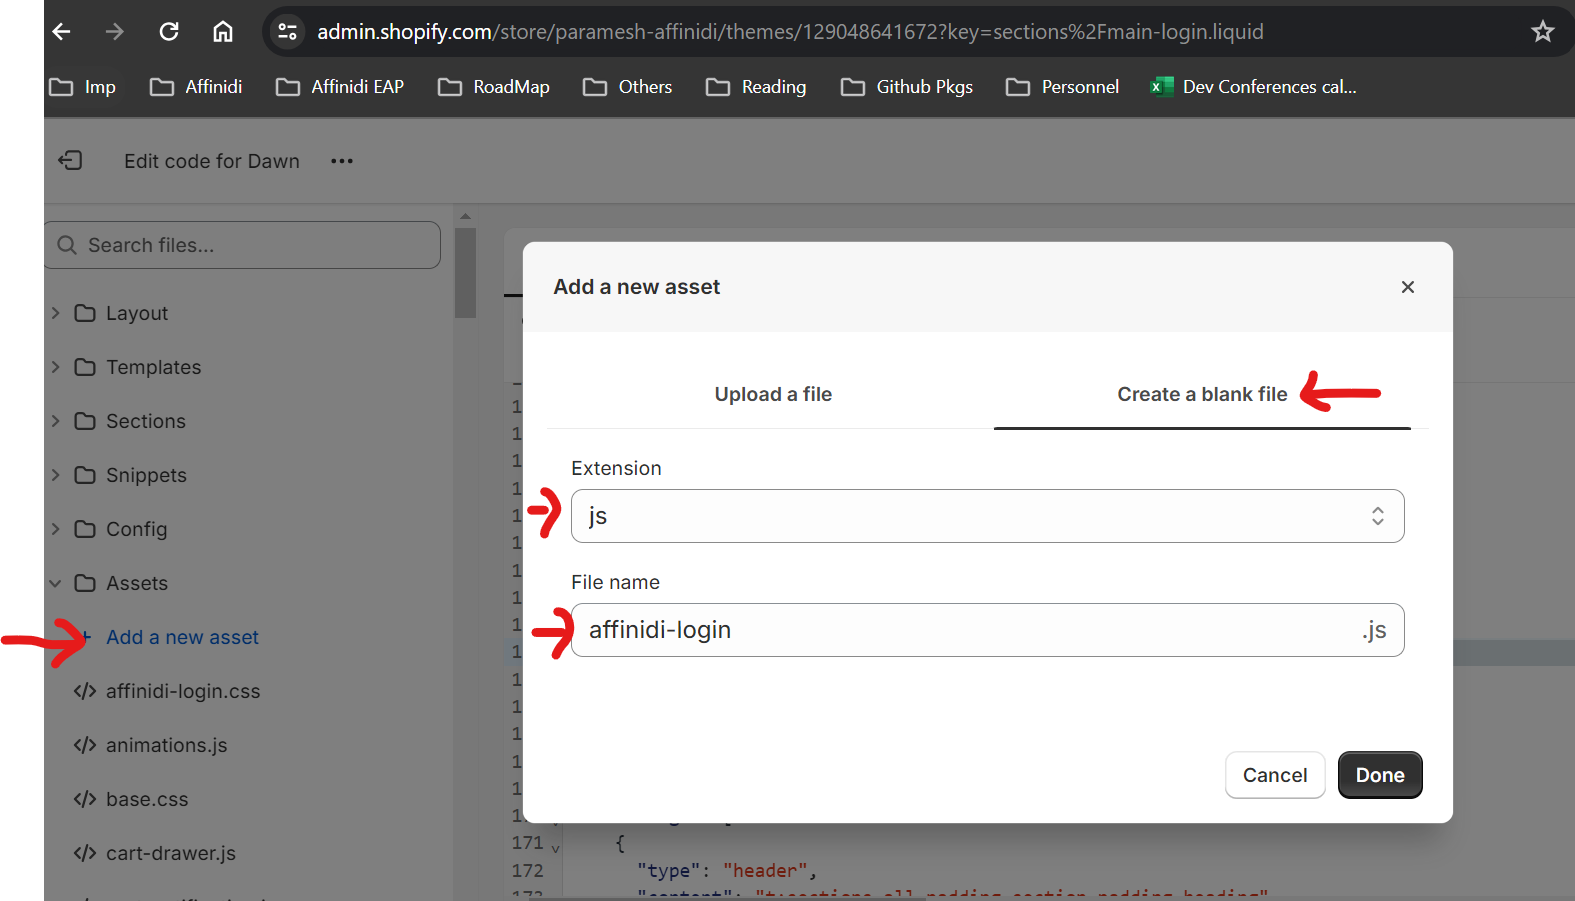Click the Edit code for Dawn title
The image size is (1575, 901).
(x=212, y=161)
